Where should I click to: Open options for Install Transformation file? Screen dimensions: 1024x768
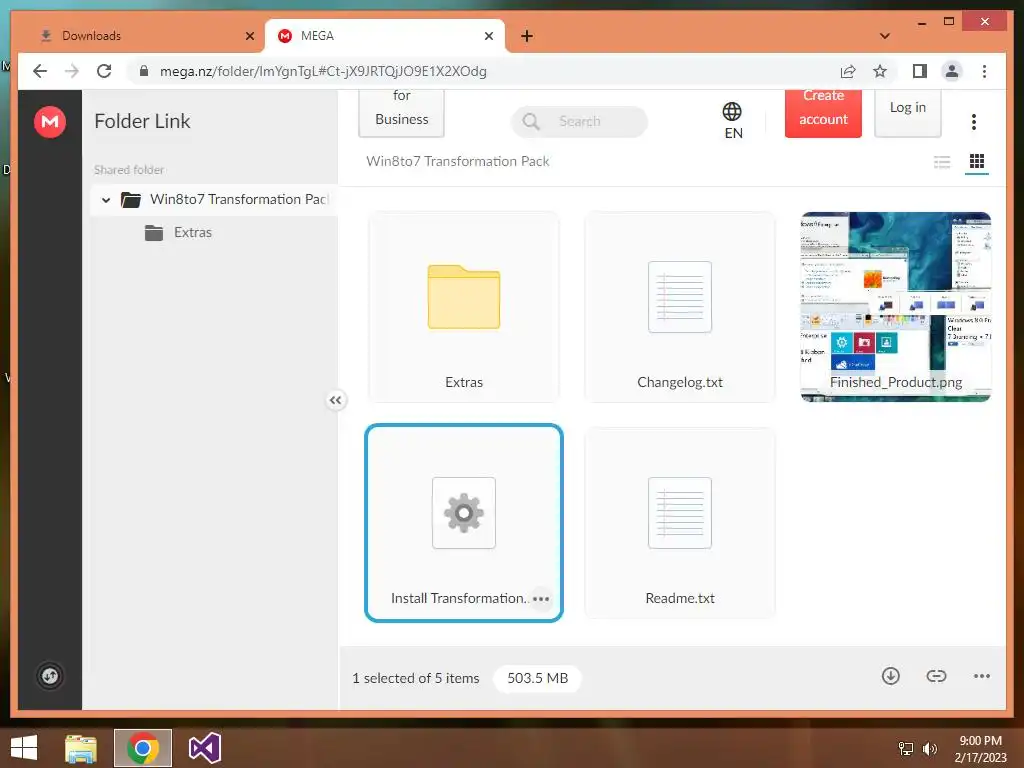tap(541, 598)
